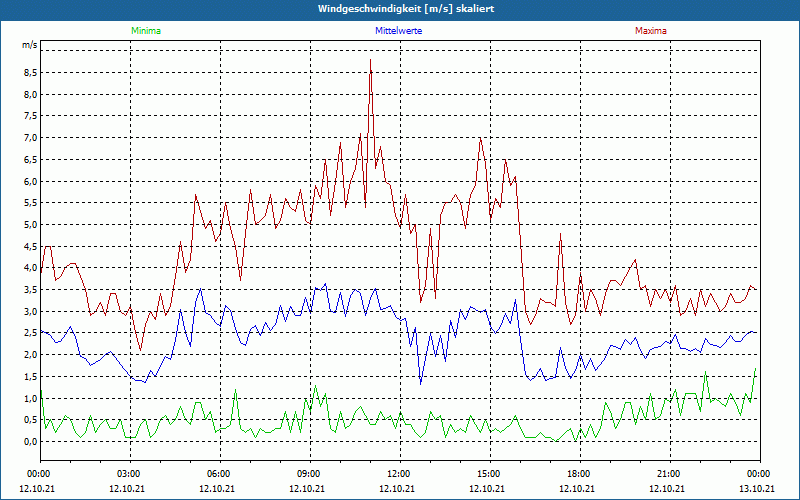
Task: Click the Mittelwerte legend label
Action: [398, 31]
